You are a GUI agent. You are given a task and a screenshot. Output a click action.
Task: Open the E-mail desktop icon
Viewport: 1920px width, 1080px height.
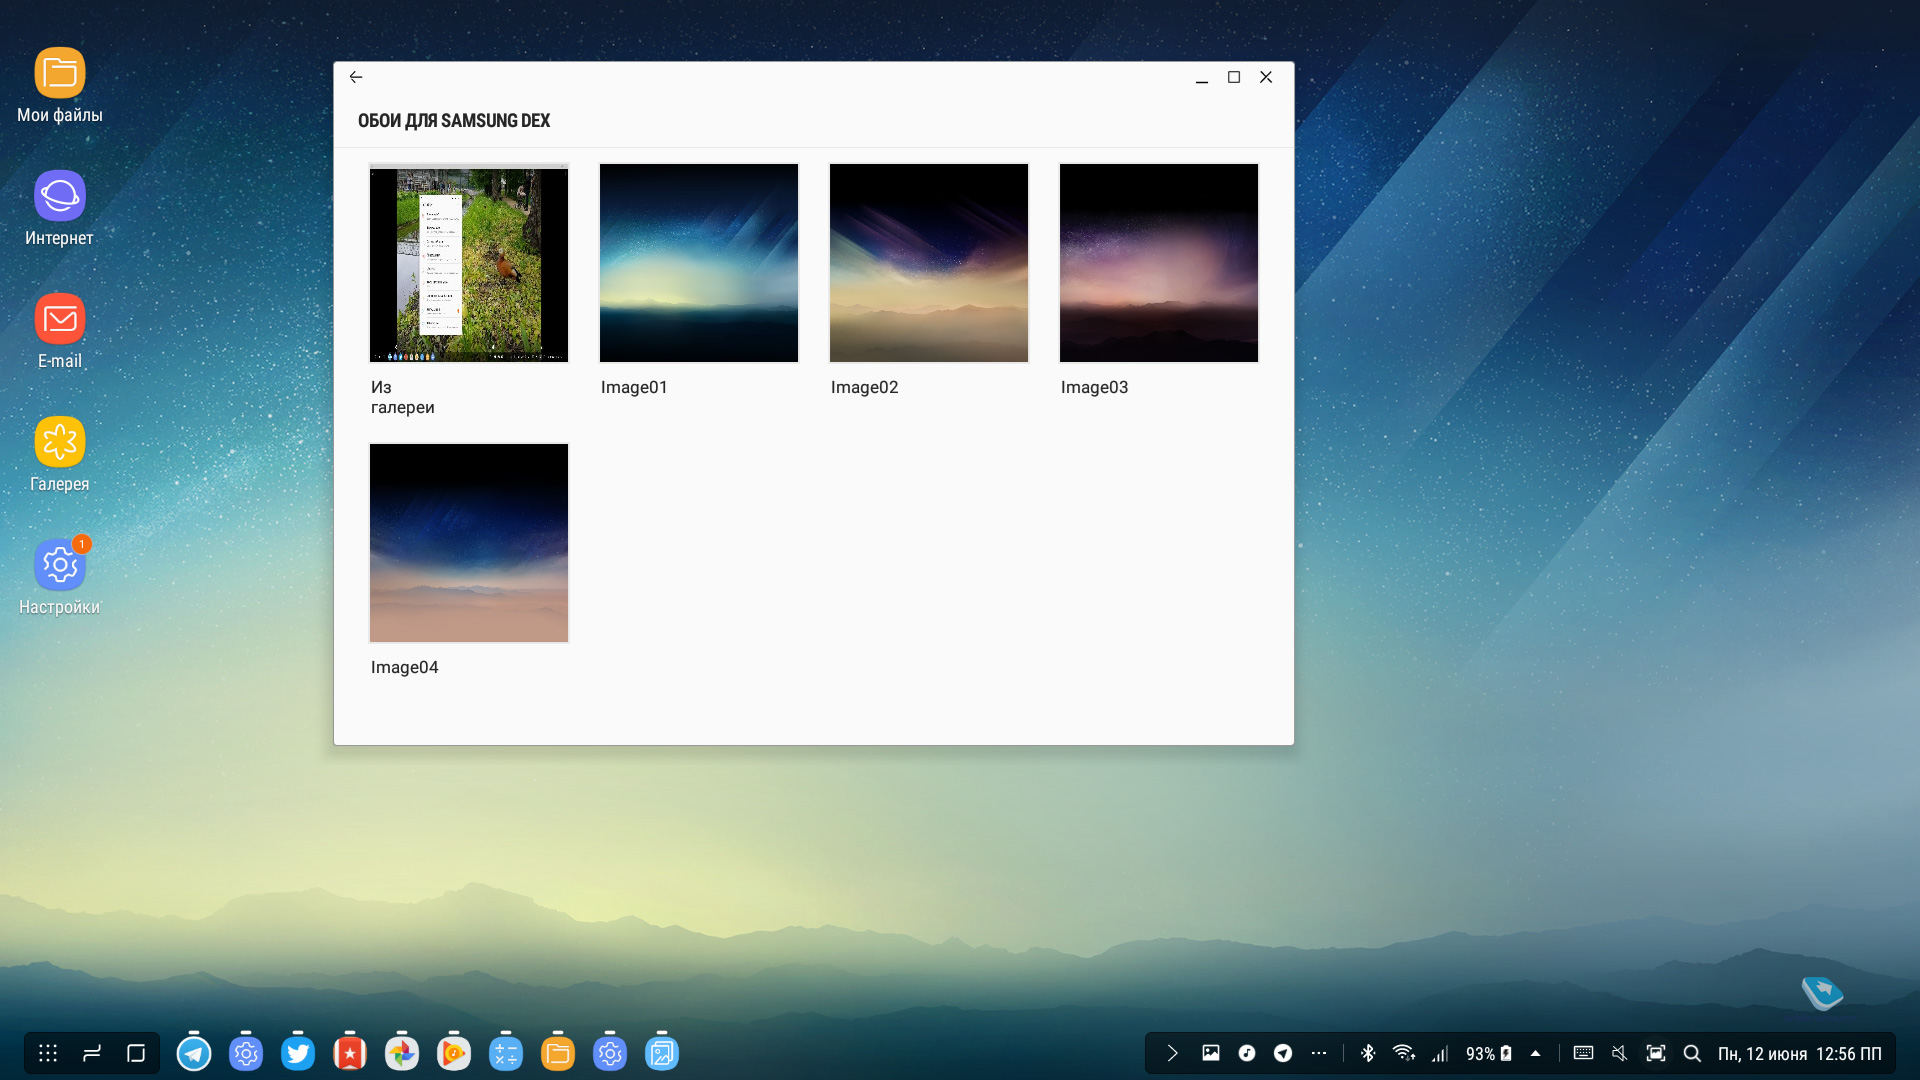click(60, 331)
